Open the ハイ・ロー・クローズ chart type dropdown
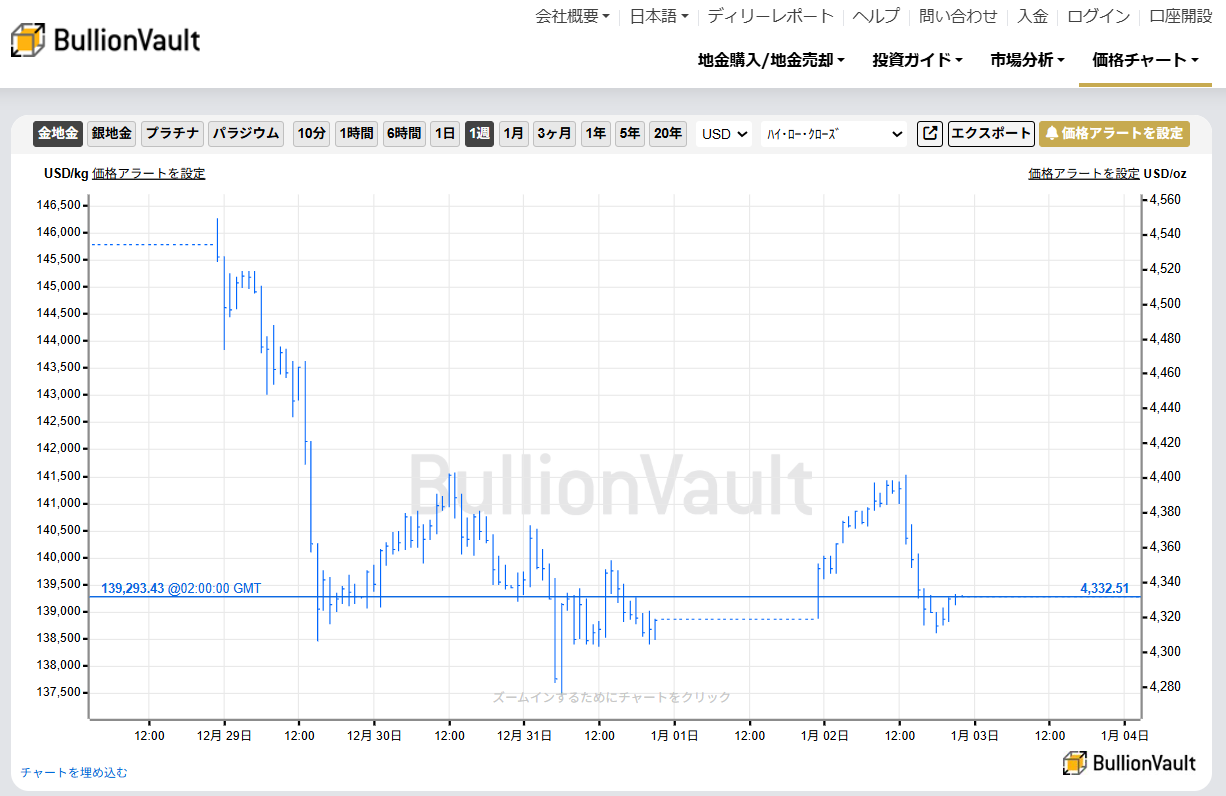 [833, 133]
